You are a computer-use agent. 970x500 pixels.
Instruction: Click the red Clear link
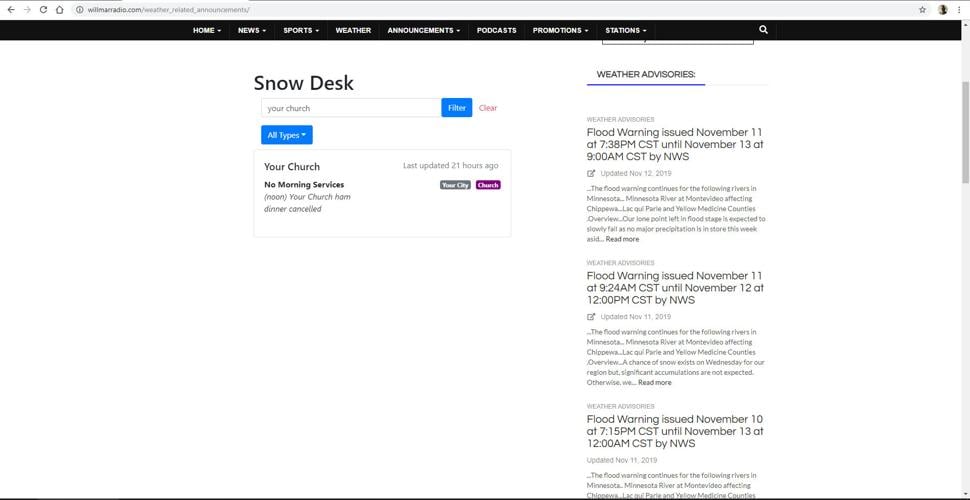(x=488, y=108)
